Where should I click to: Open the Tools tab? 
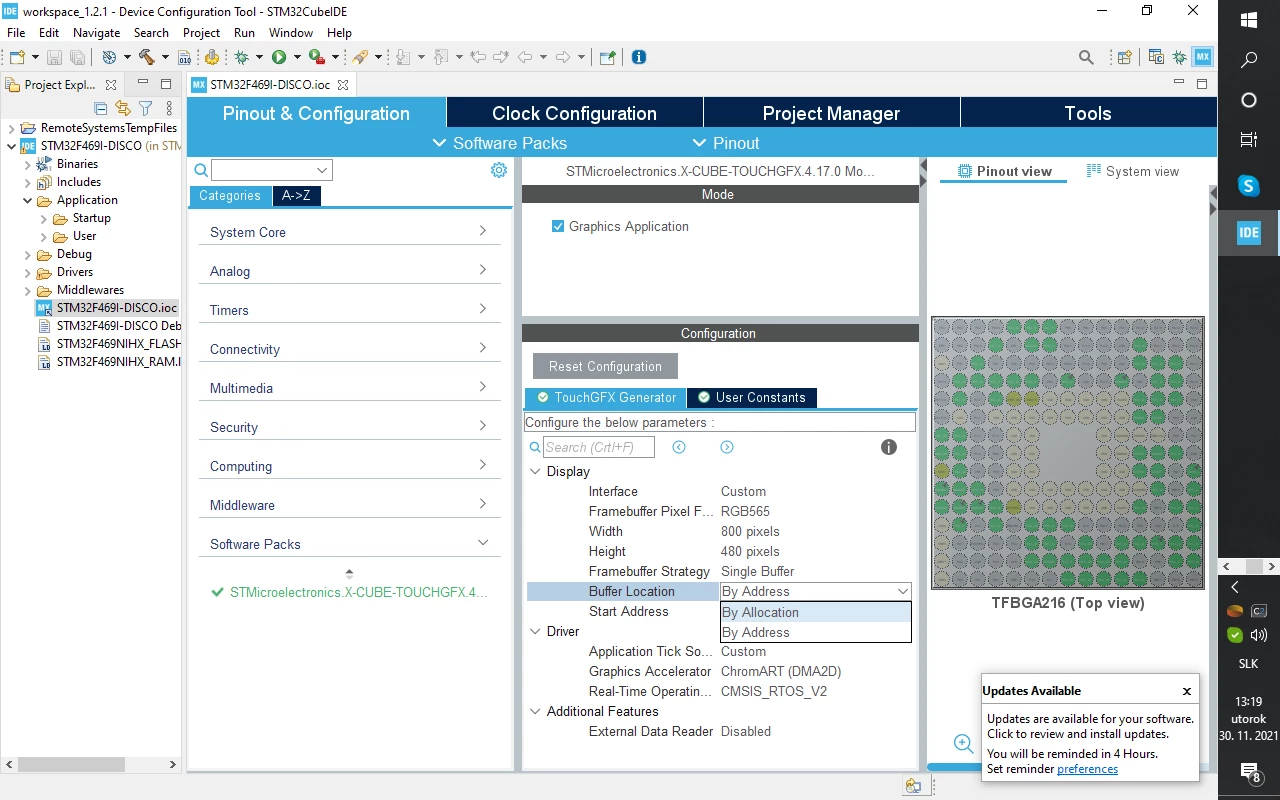1088,113
